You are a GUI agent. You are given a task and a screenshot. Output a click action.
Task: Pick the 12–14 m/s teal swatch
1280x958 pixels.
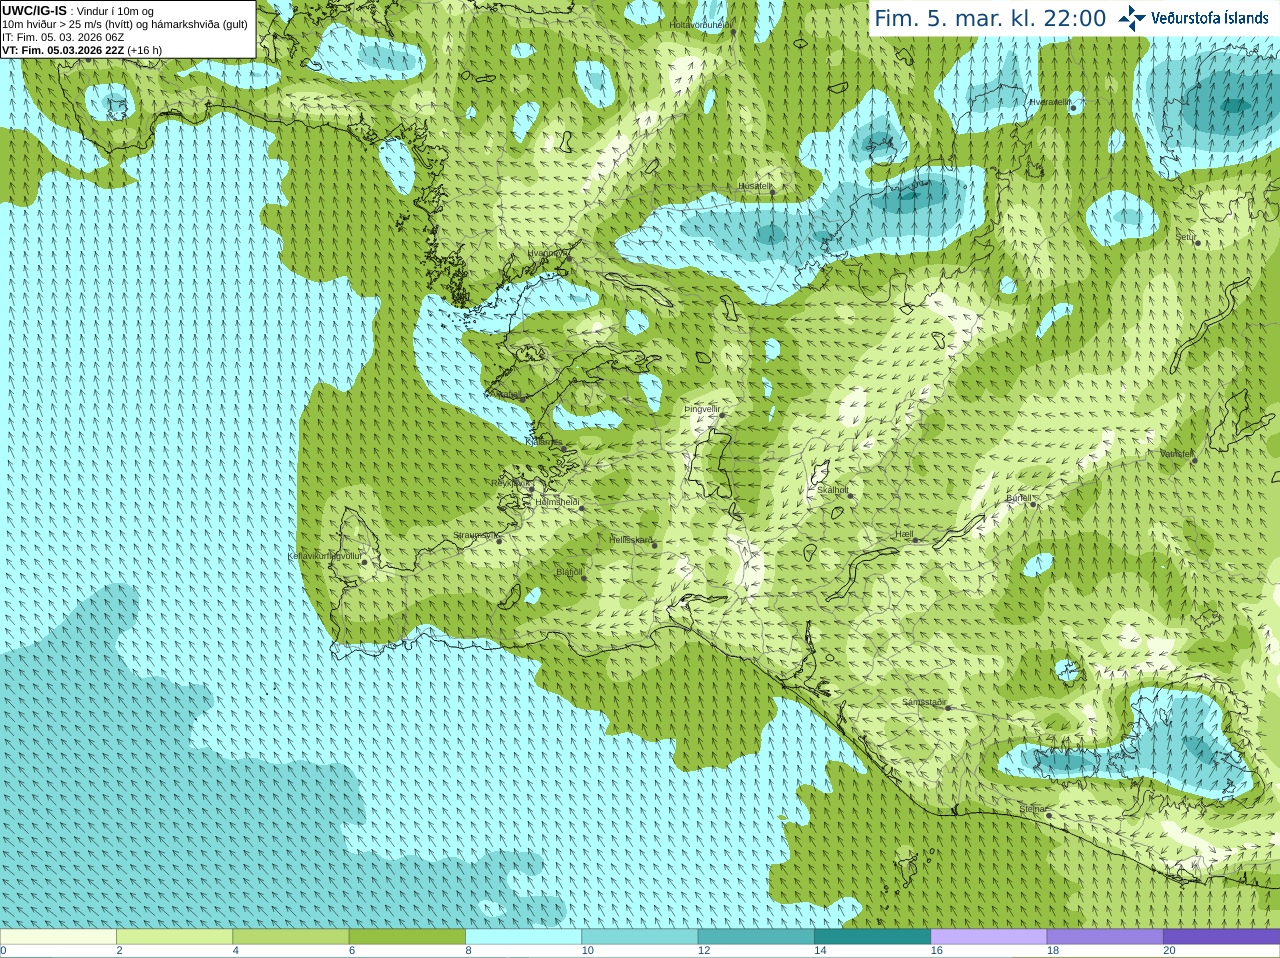756,937
